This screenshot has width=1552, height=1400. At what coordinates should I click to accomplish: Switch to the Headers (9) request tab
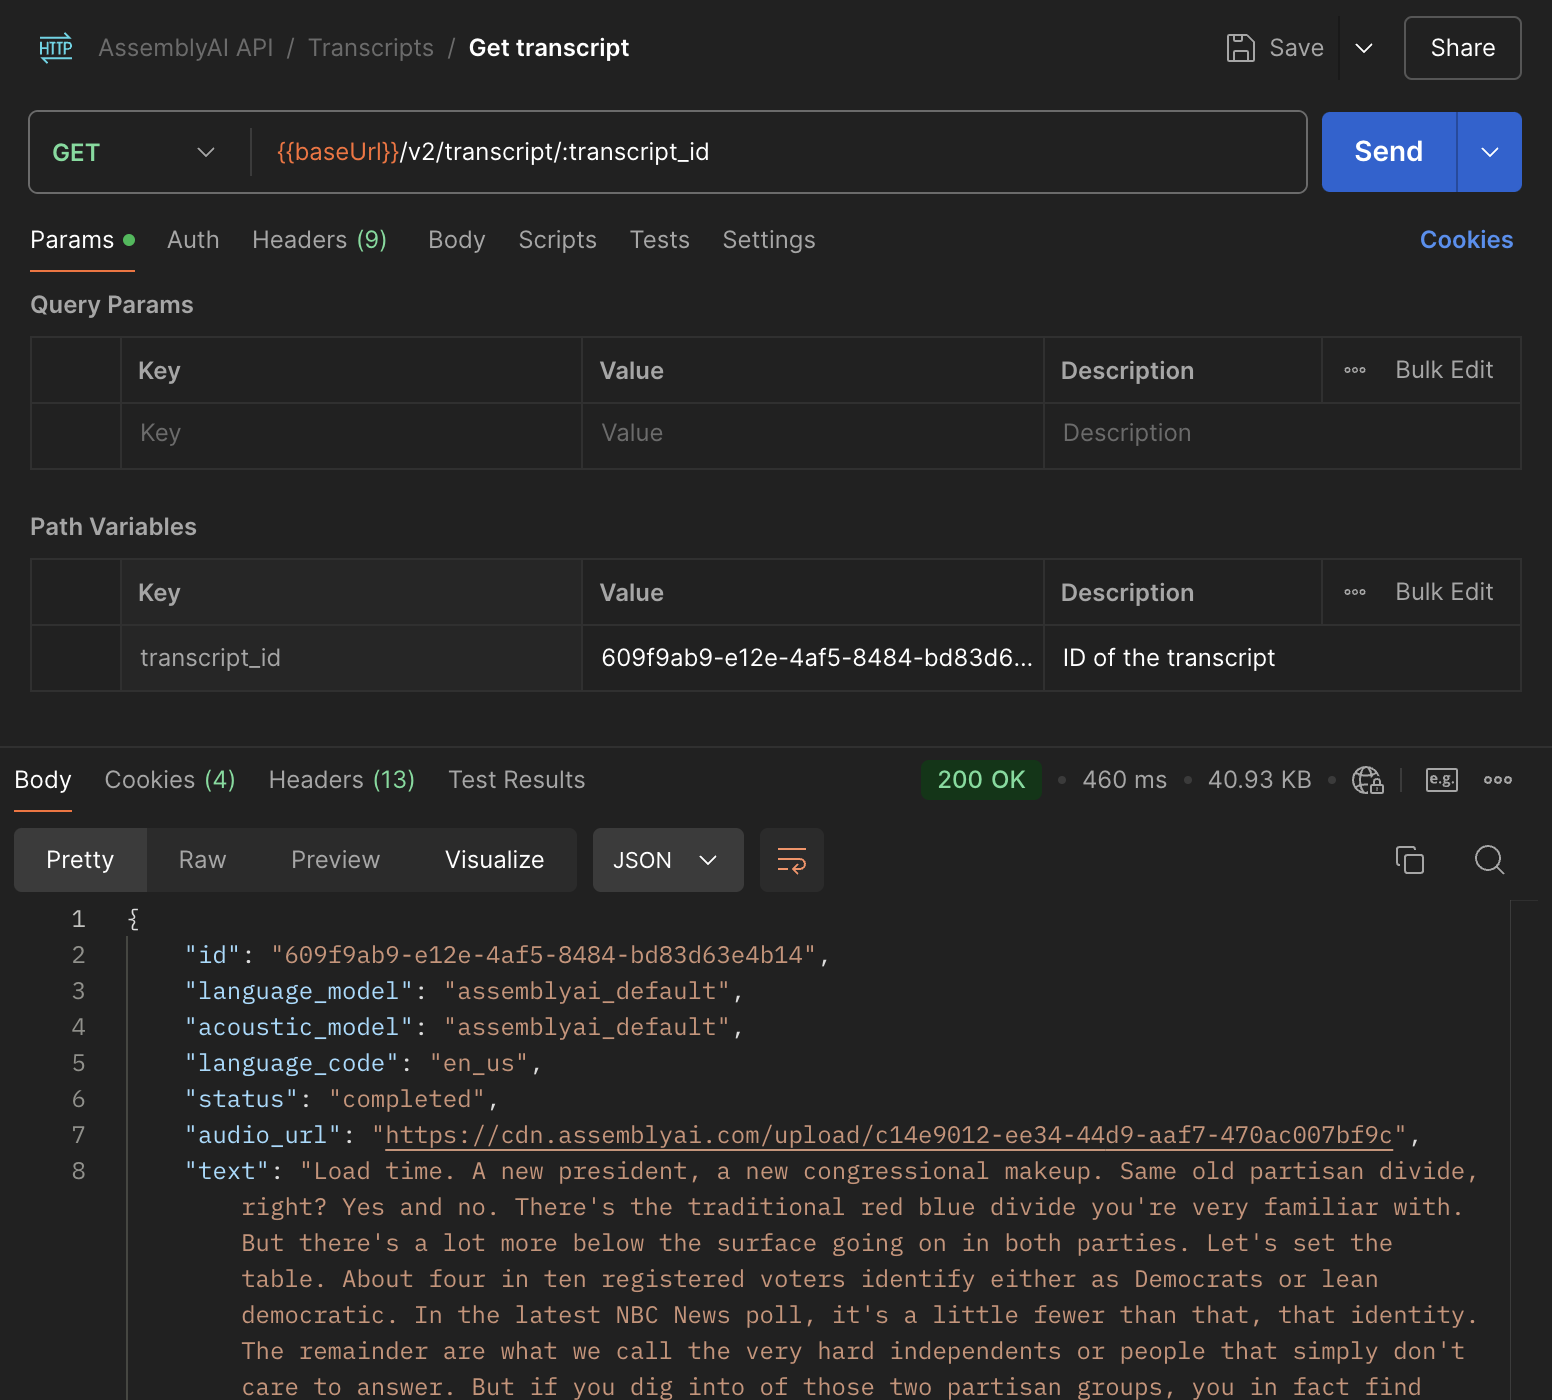tap(319, 240)
